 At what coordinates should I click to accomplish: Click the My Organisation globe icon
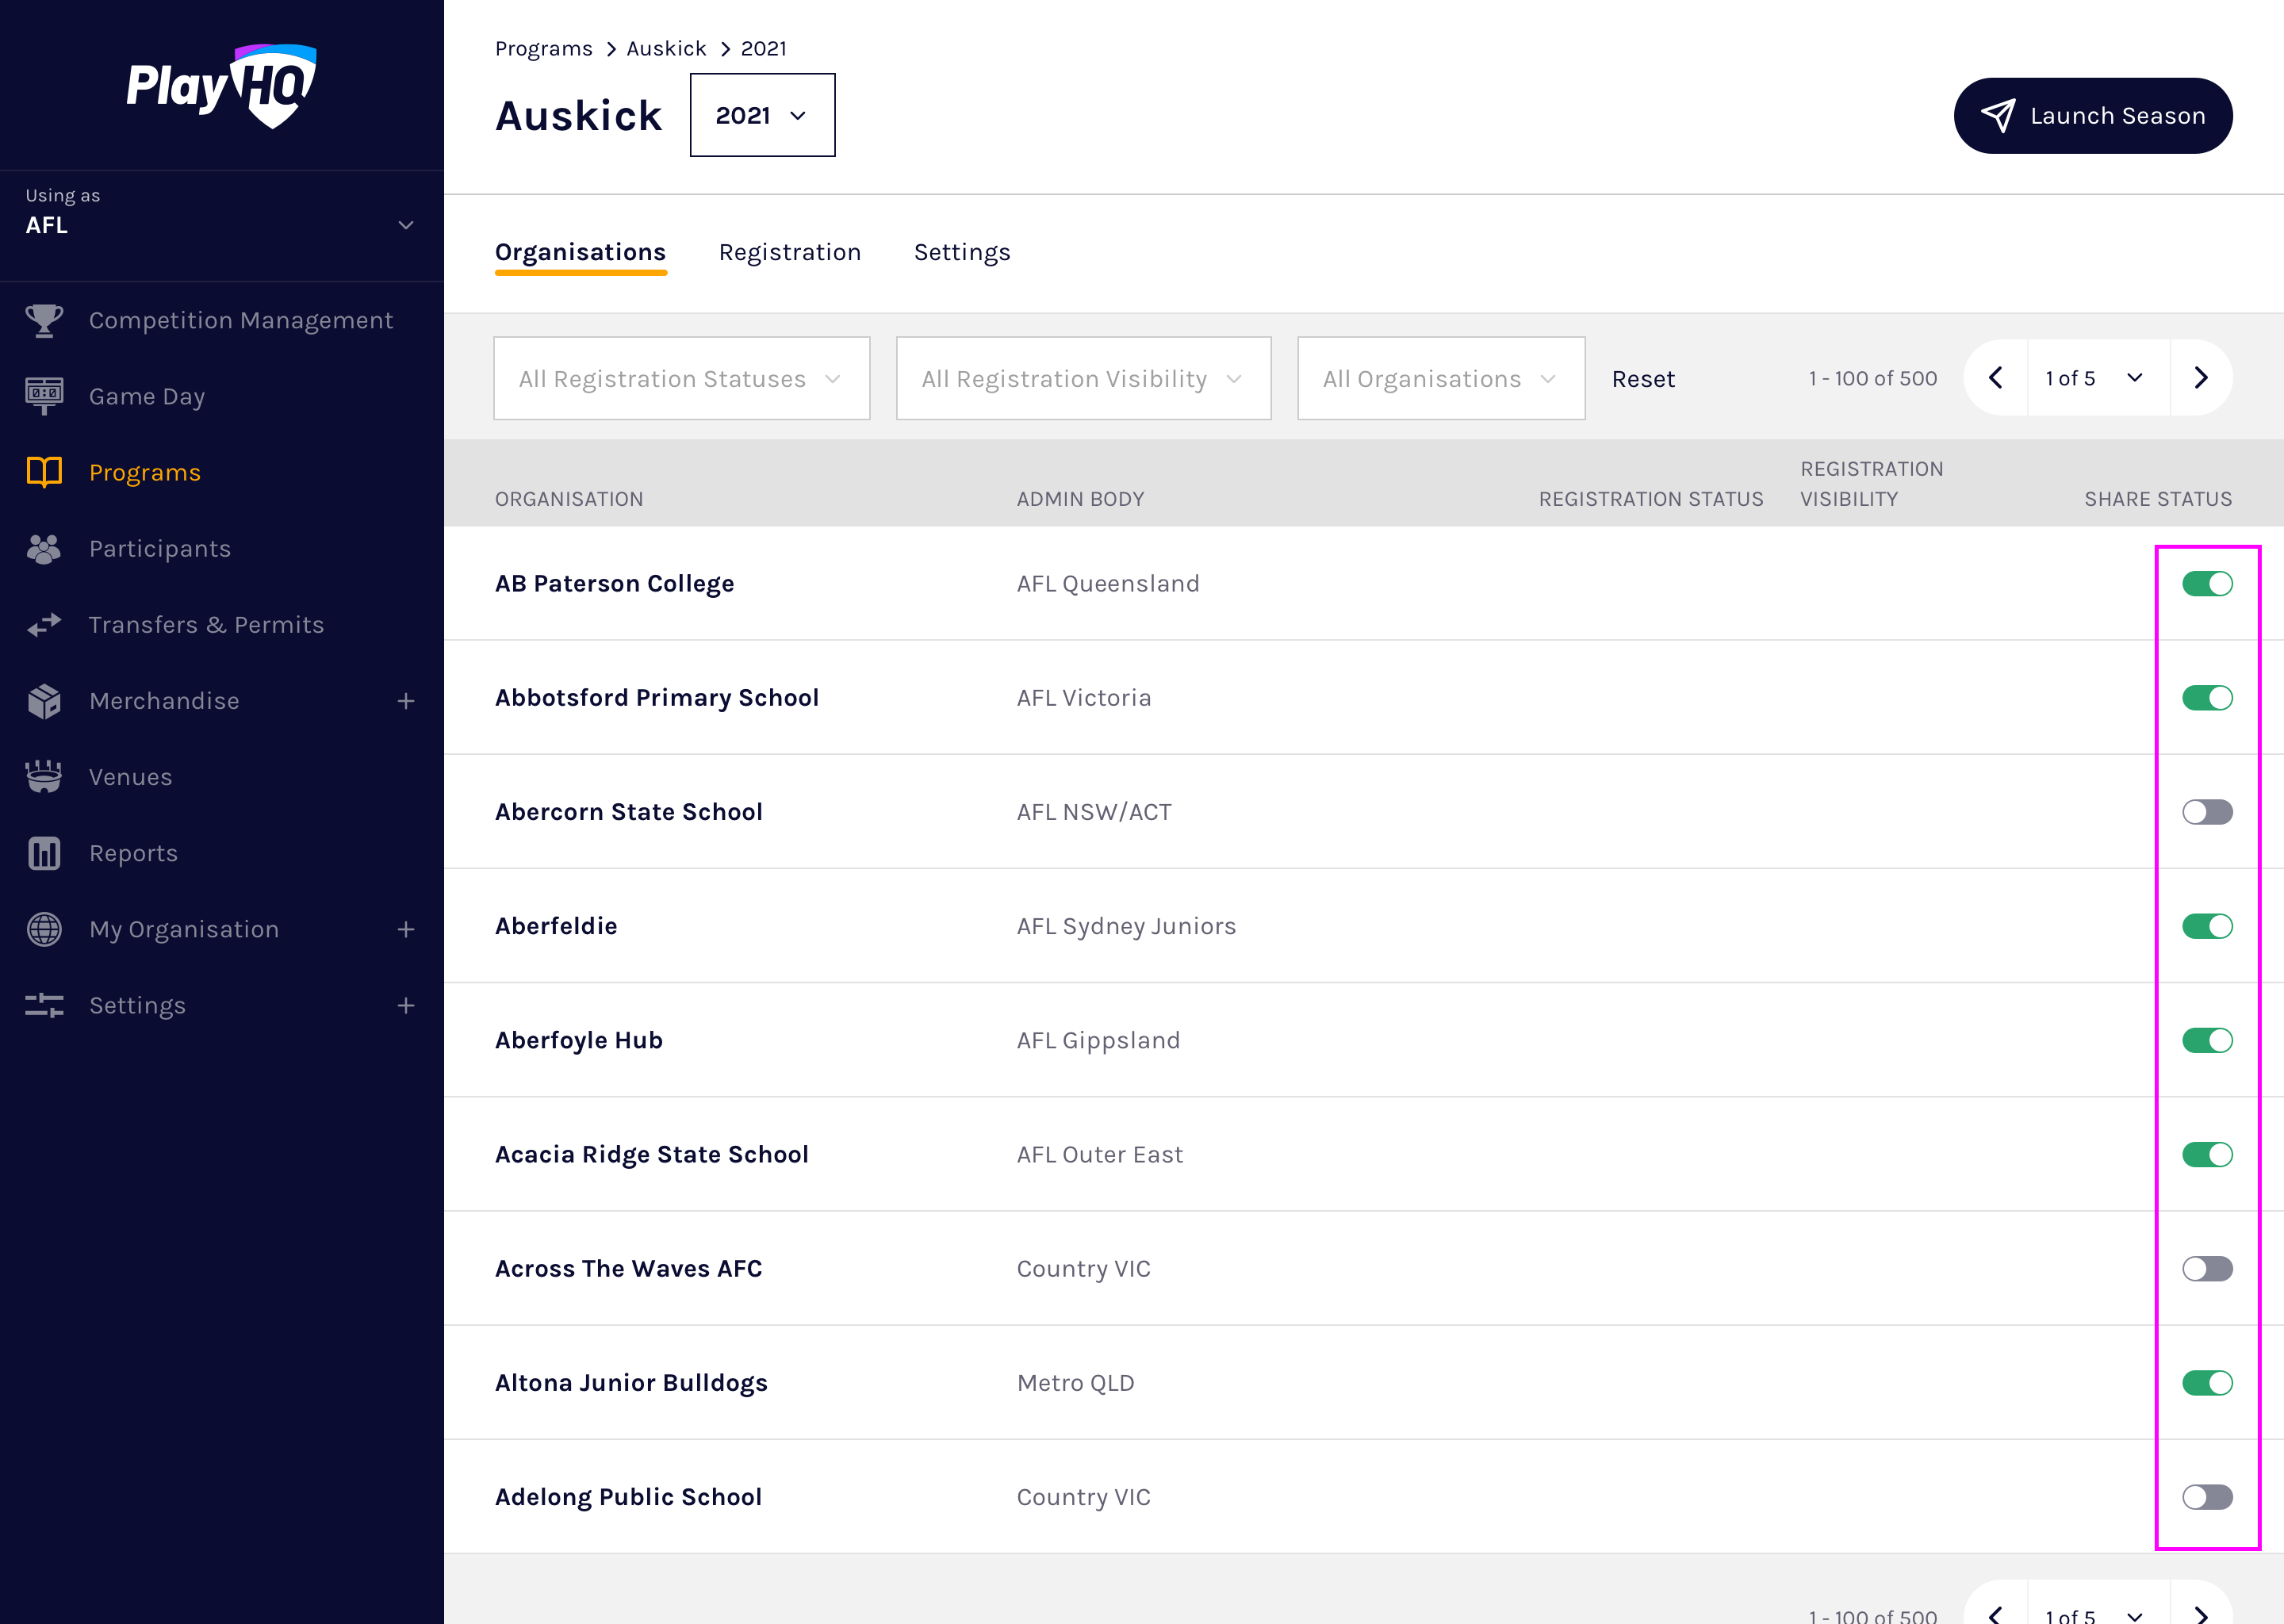(44, 929)
